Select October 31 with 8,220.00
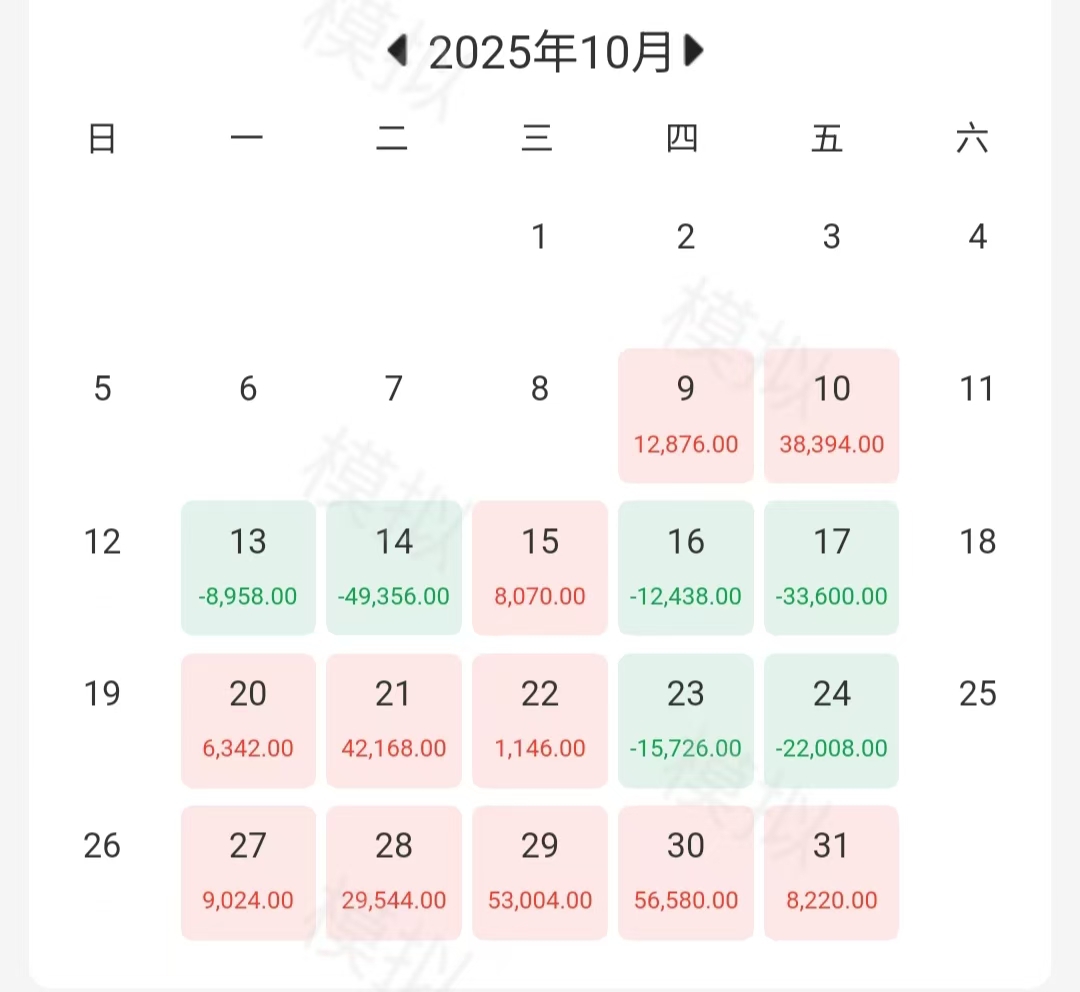This screenshot has height=992, width=1080. [832, 872]
